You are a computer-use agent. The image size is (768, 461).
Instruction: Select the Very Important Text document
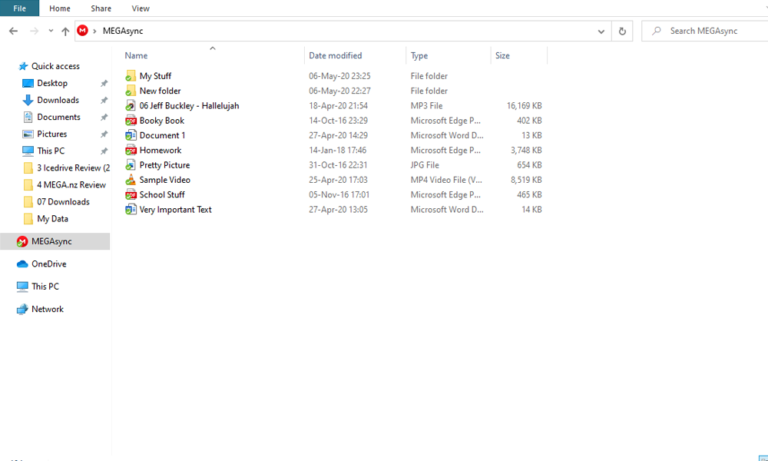[x=175, y=210]
